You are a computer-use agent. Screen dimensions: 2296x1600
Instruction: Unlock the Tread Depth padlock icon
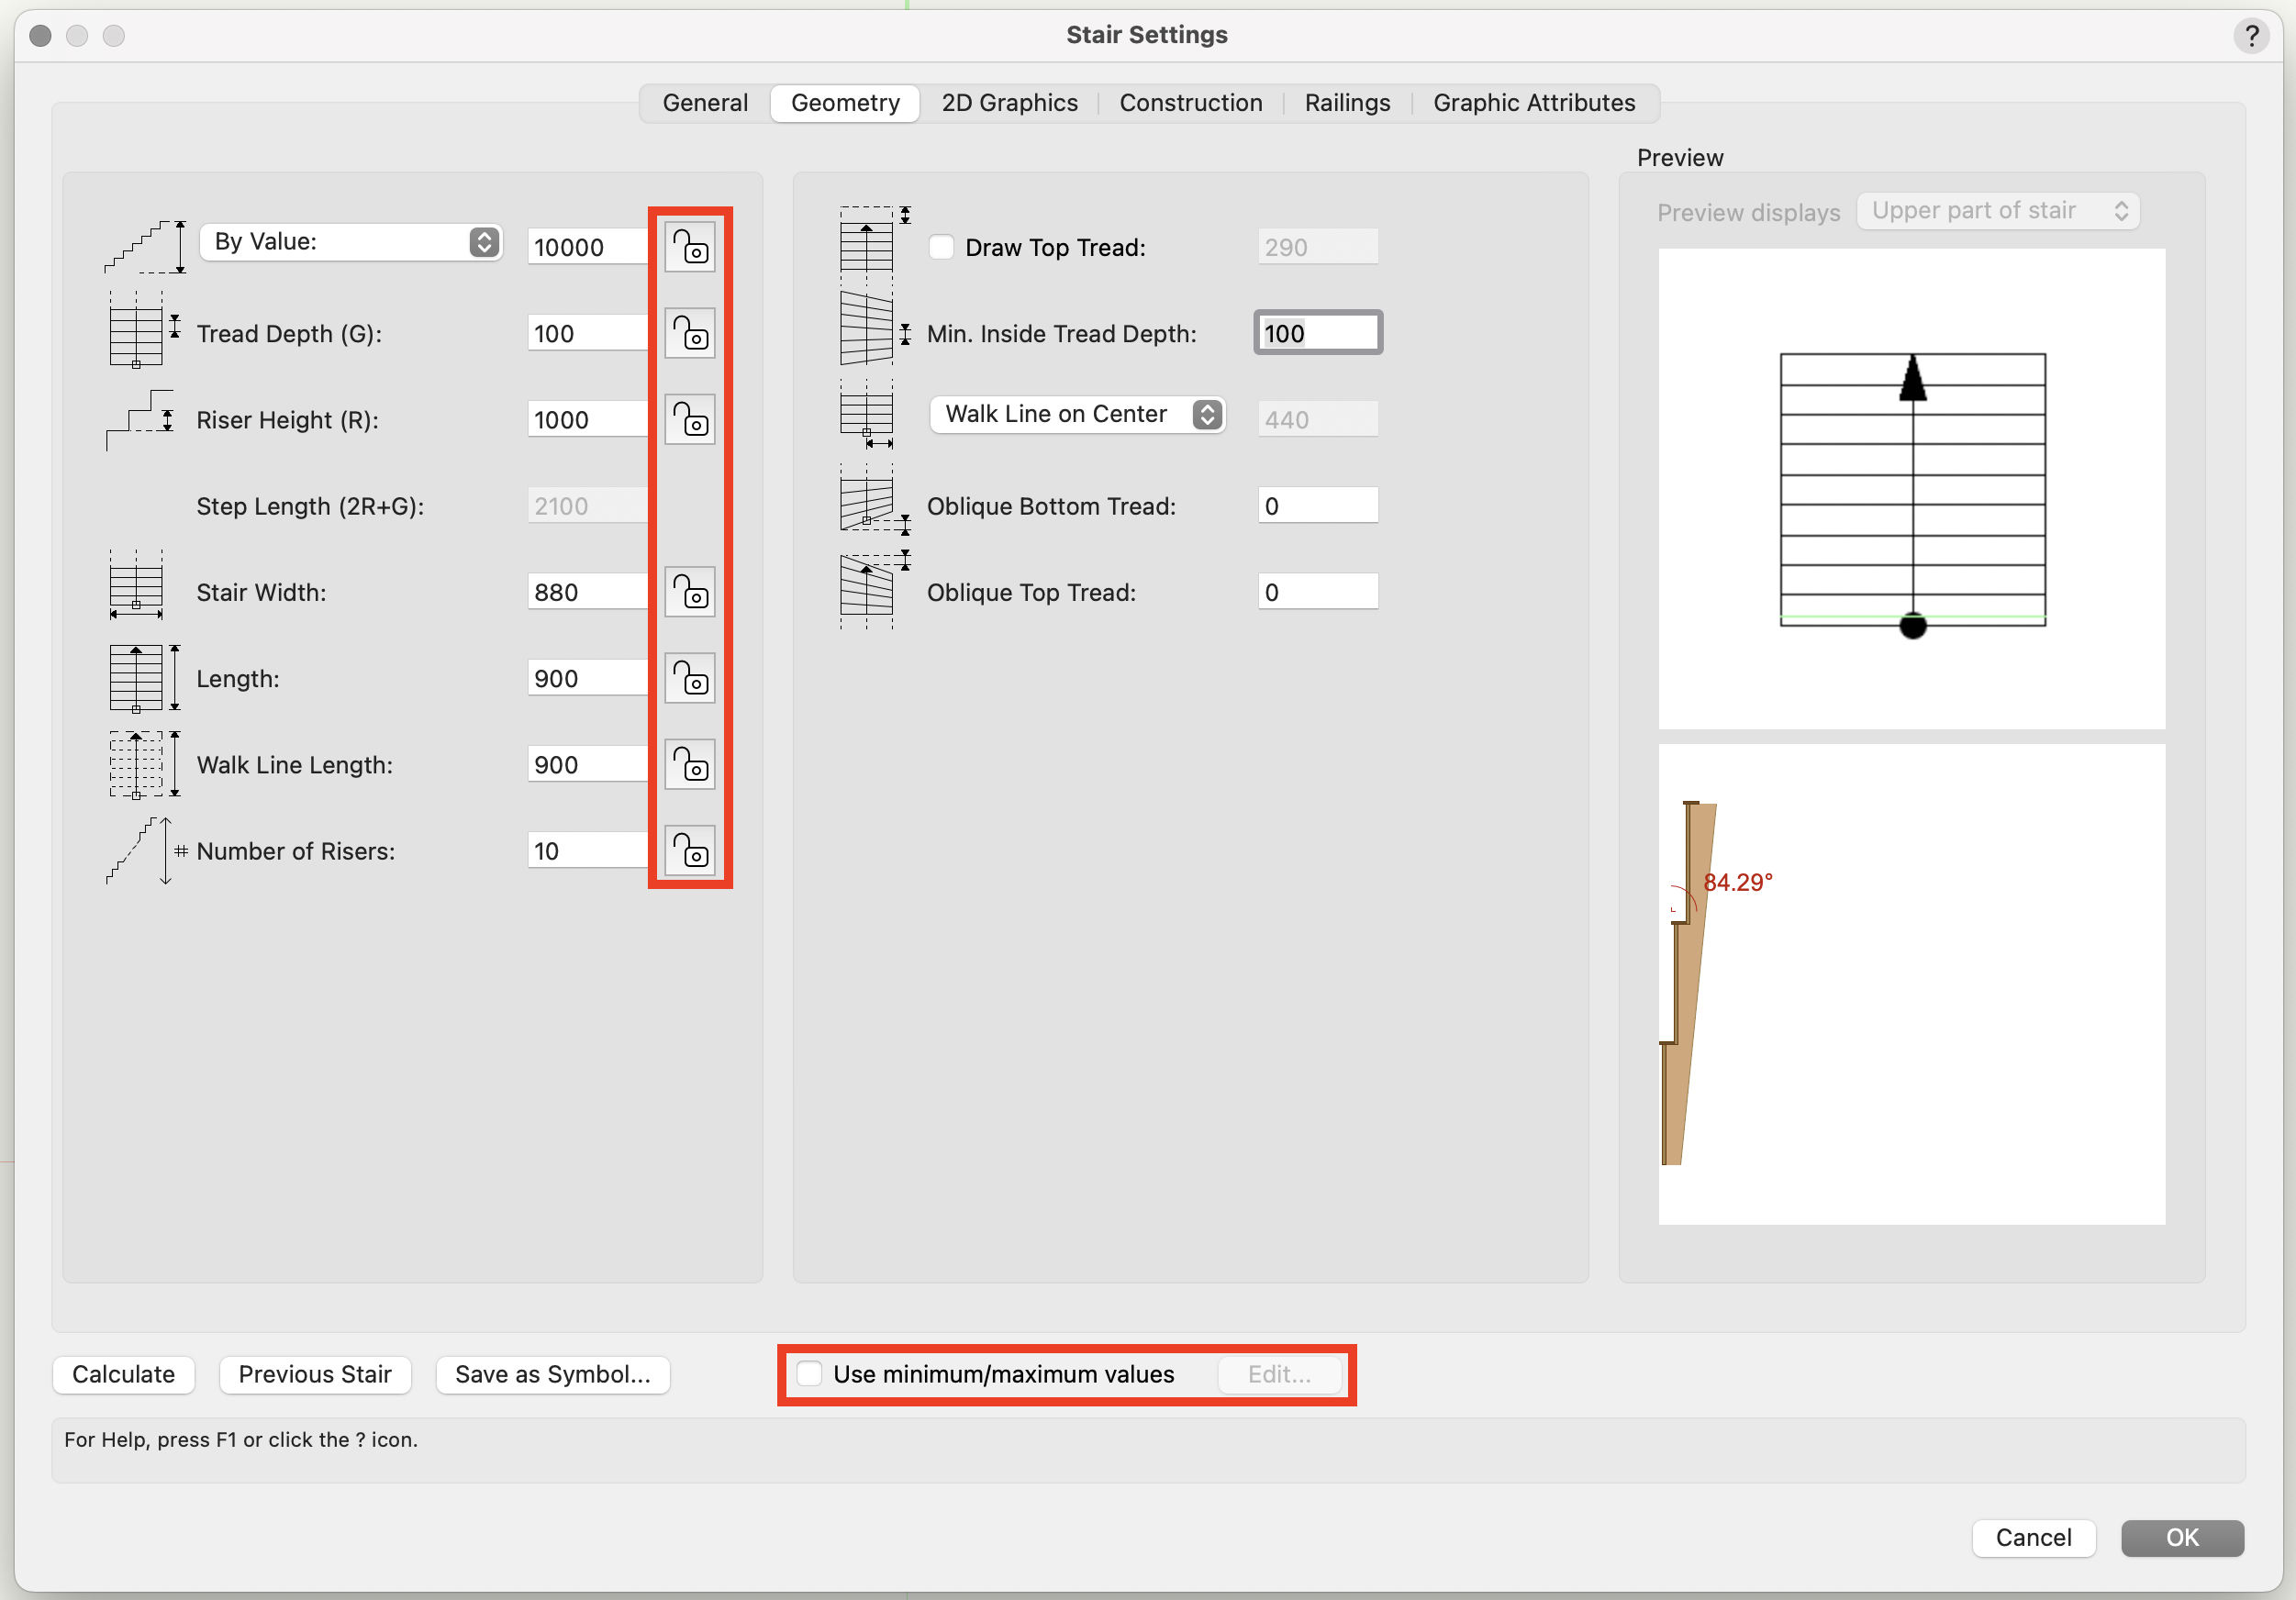(689, 333)
